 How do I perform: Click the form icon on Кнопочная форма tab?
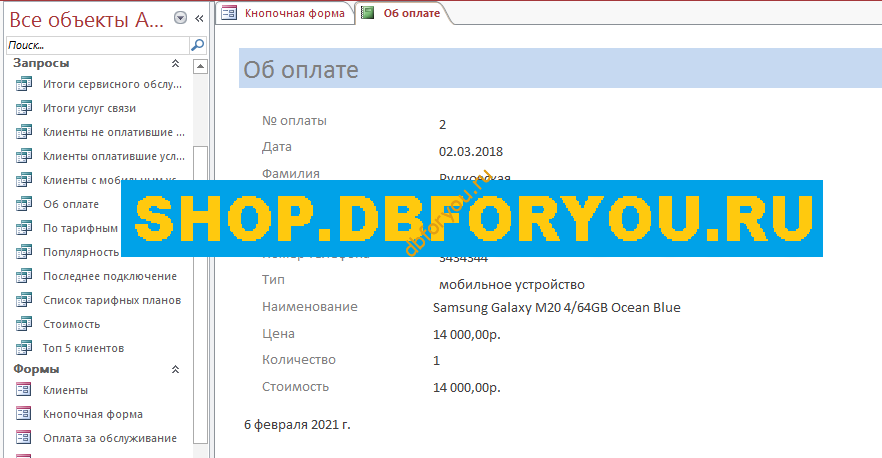tap(230, 13)
